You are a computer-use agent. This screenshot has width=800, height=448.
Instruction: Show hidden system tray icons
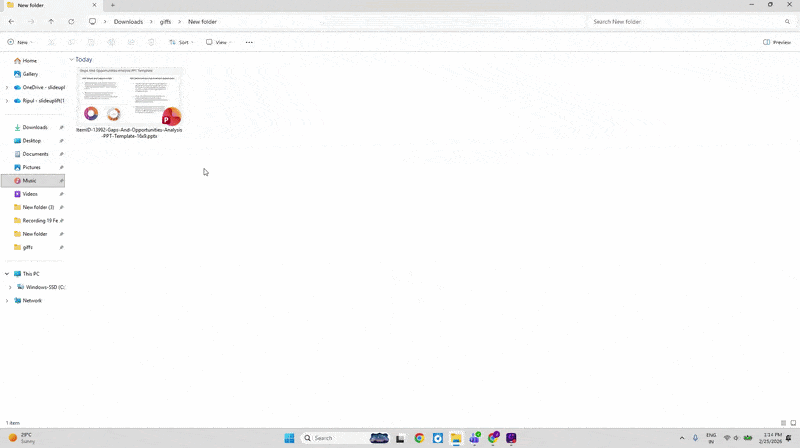682,438
